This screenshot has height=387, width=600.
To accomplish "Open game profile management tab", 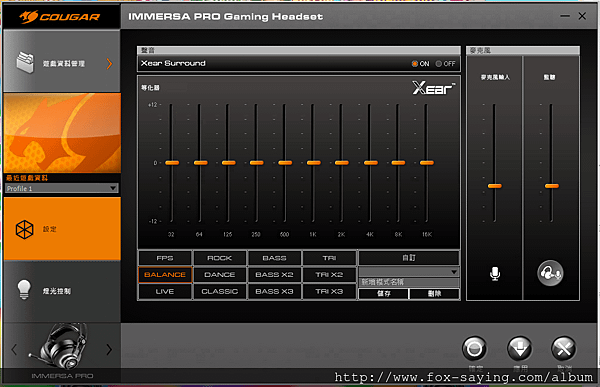I will (x=62, y=62).
